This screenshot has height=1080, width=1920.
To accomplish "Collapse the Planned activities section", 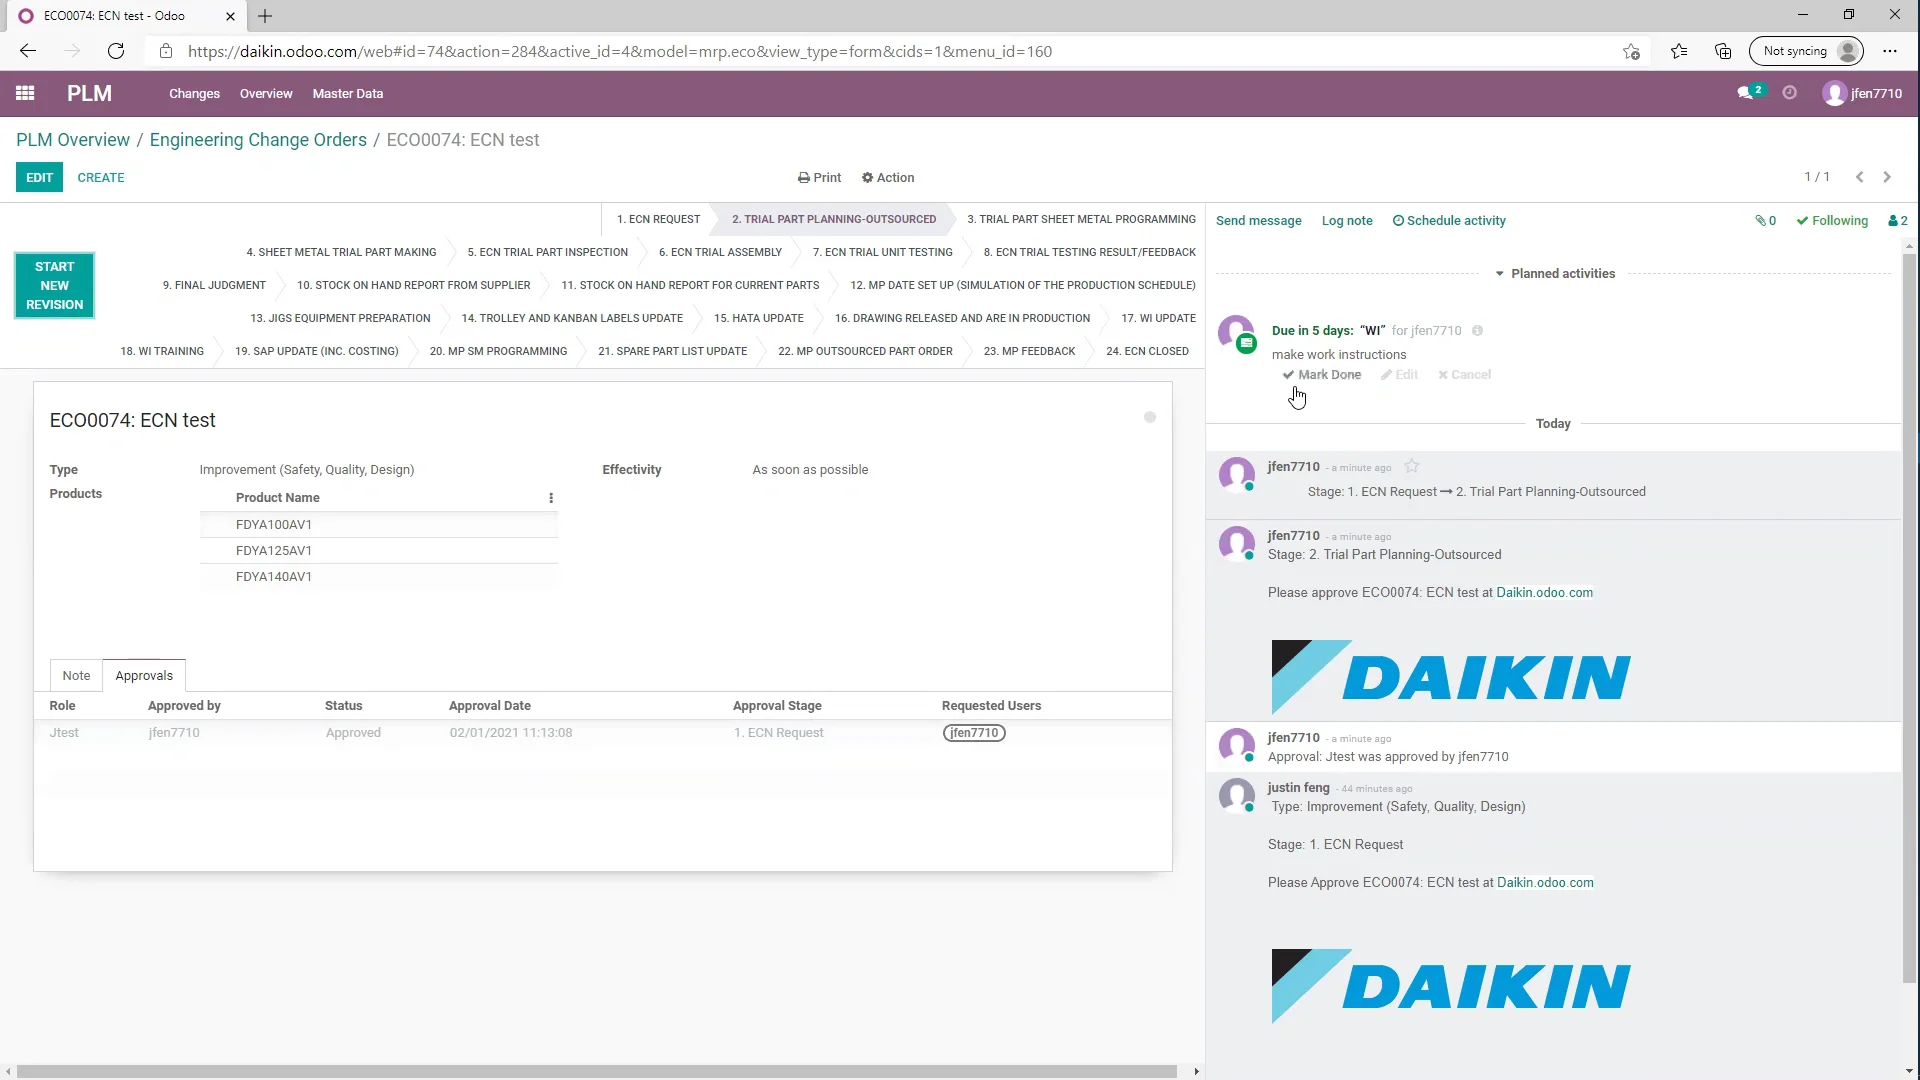I will pyautogui.click(x=1500, y=272).
